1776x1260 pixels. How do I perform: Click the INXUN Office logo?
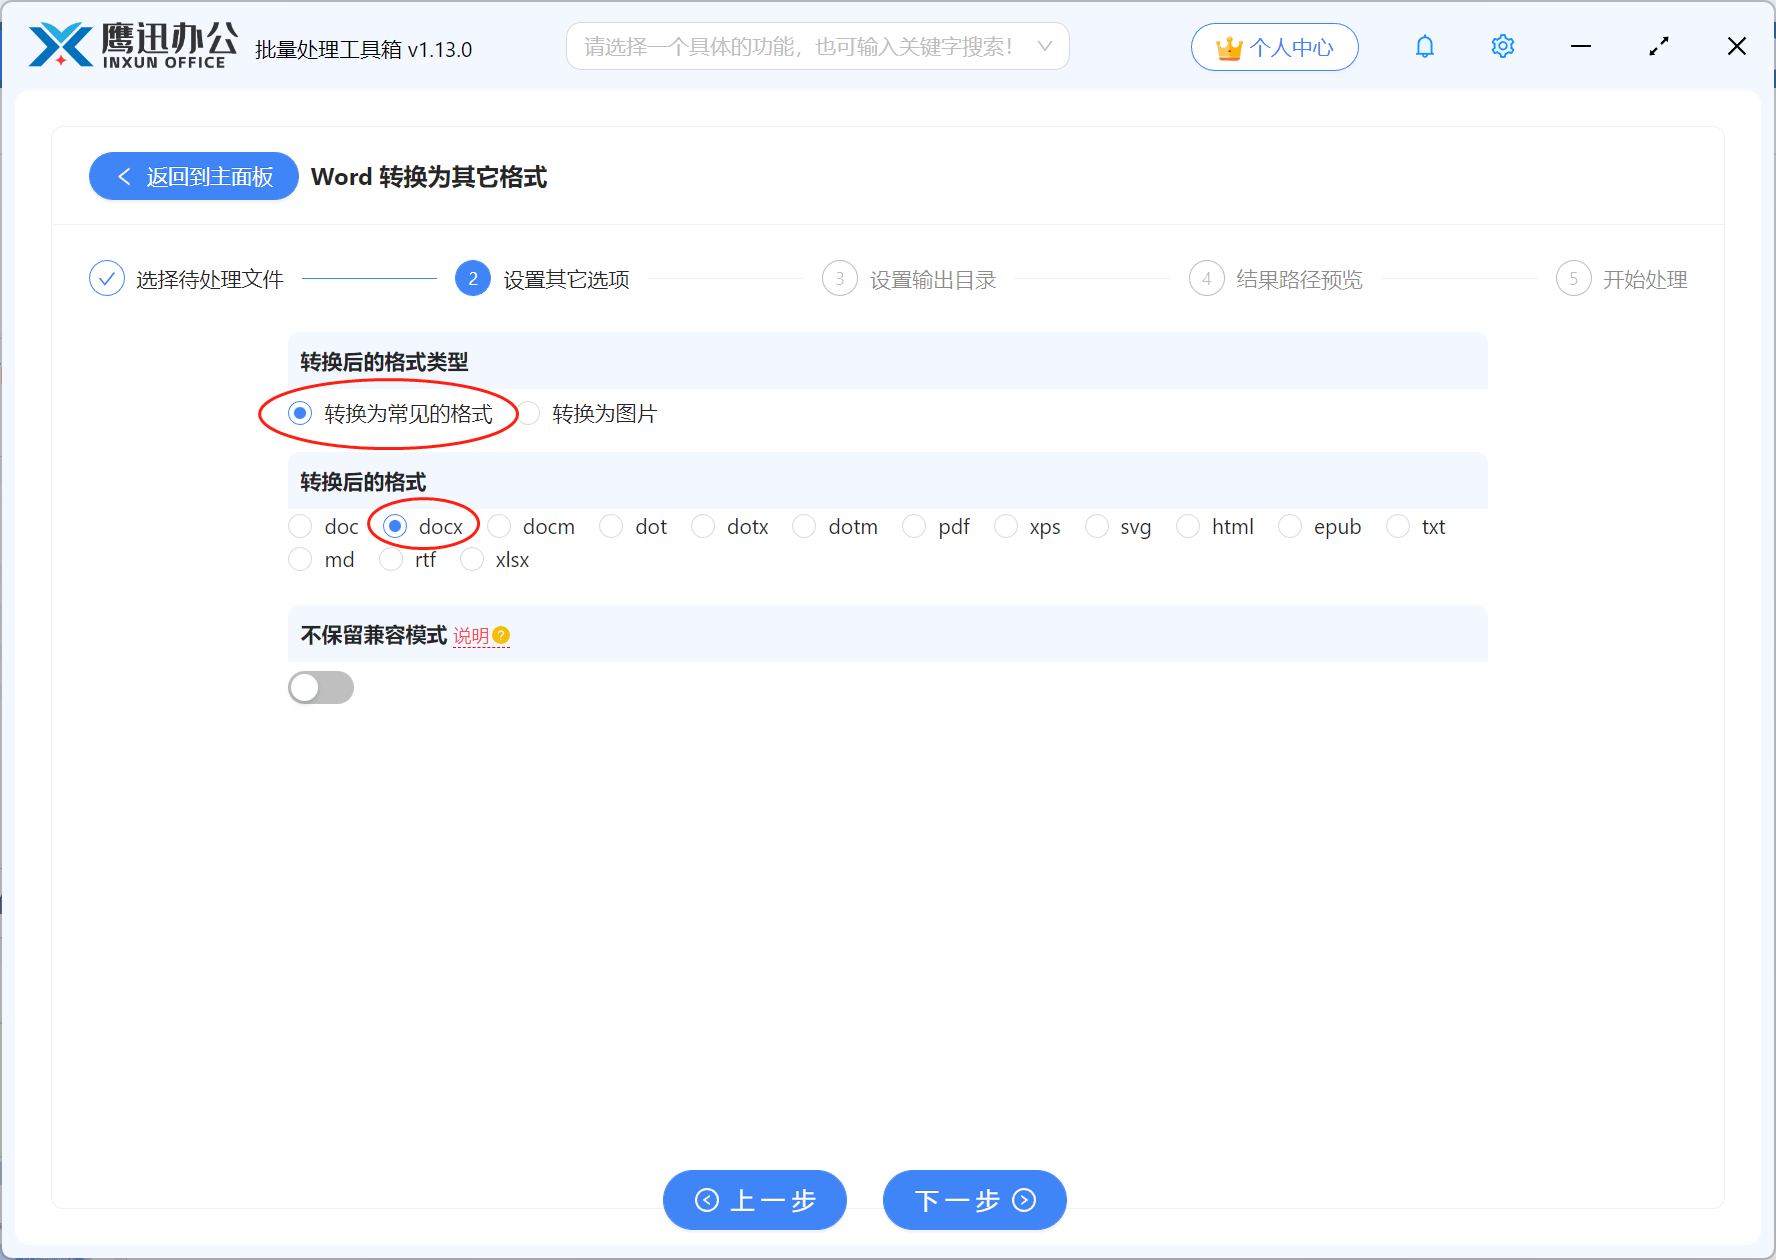[128, 45]
